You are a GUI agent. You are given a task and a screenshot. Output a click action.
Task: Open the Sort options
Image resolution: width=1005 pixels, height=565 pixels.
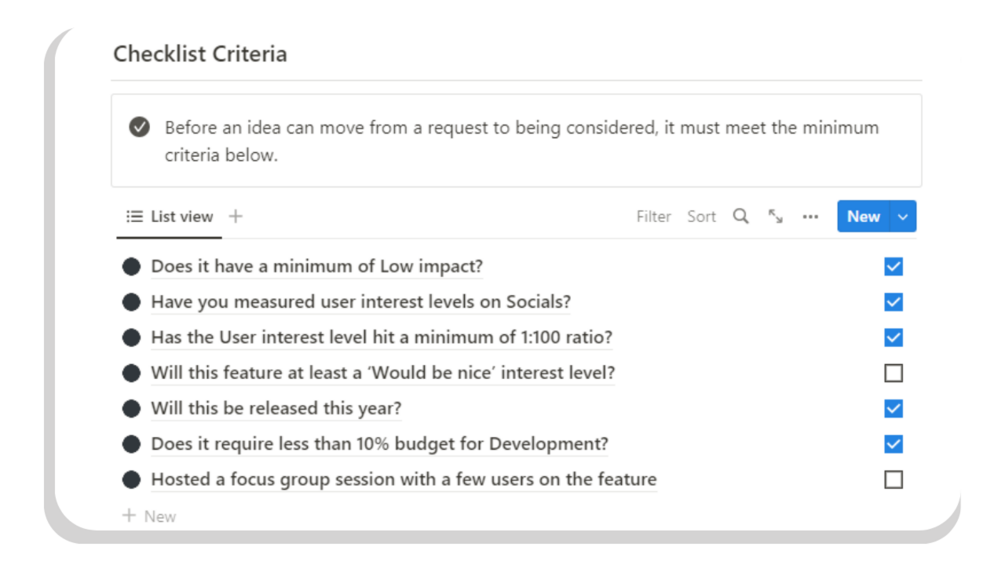[x=701, y=216]
